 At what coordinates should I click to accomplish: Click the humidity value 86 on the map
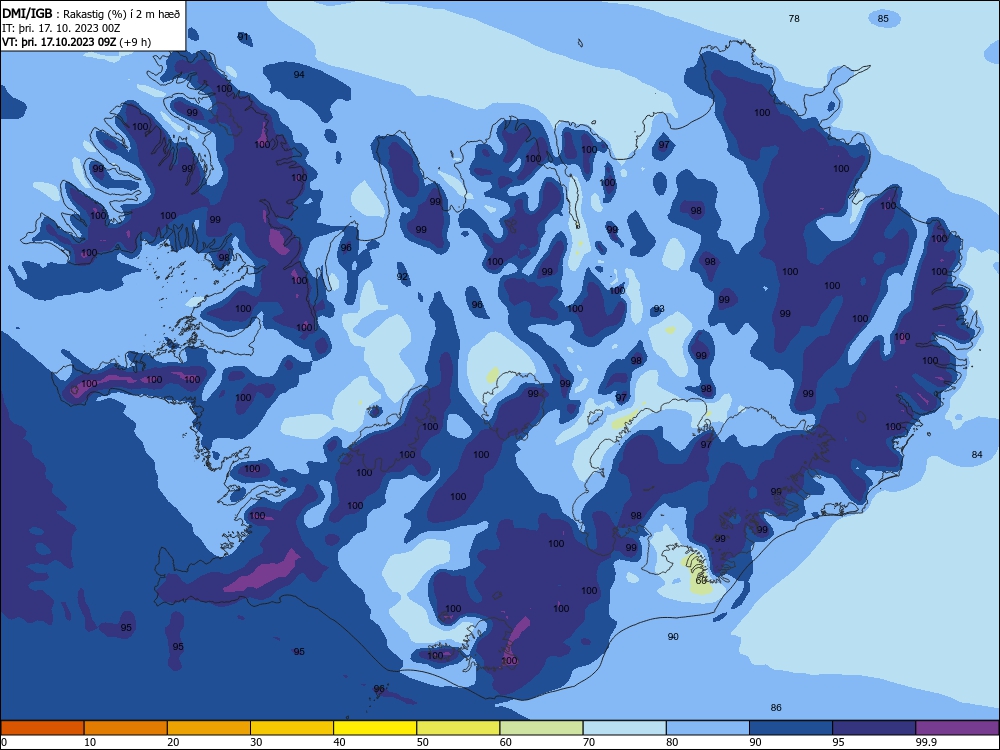[776, 707]
